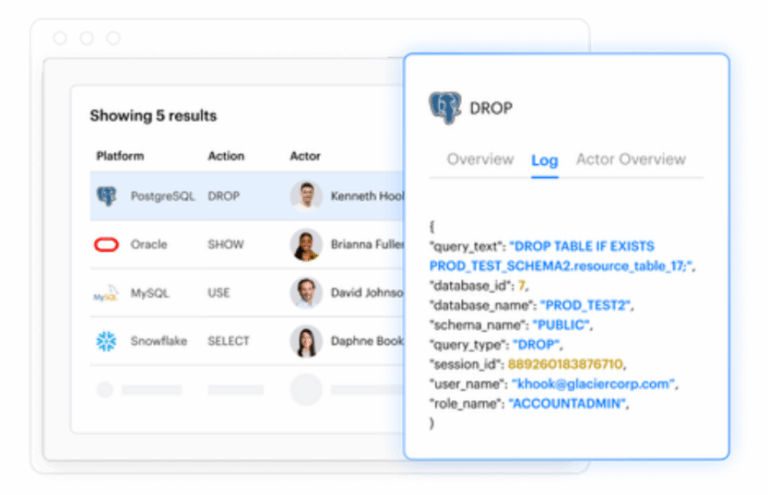Select the Log tab
This screenshot has width=768, height=495.
coord(545,160)
